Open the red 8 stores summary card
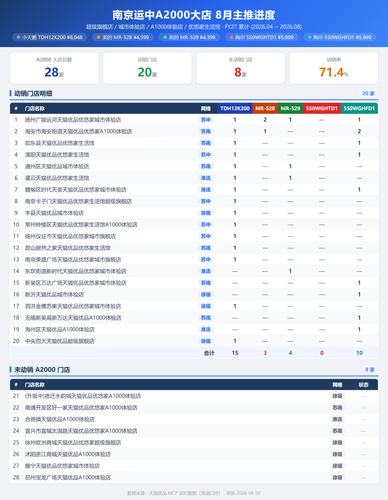 tap(240, 68)
